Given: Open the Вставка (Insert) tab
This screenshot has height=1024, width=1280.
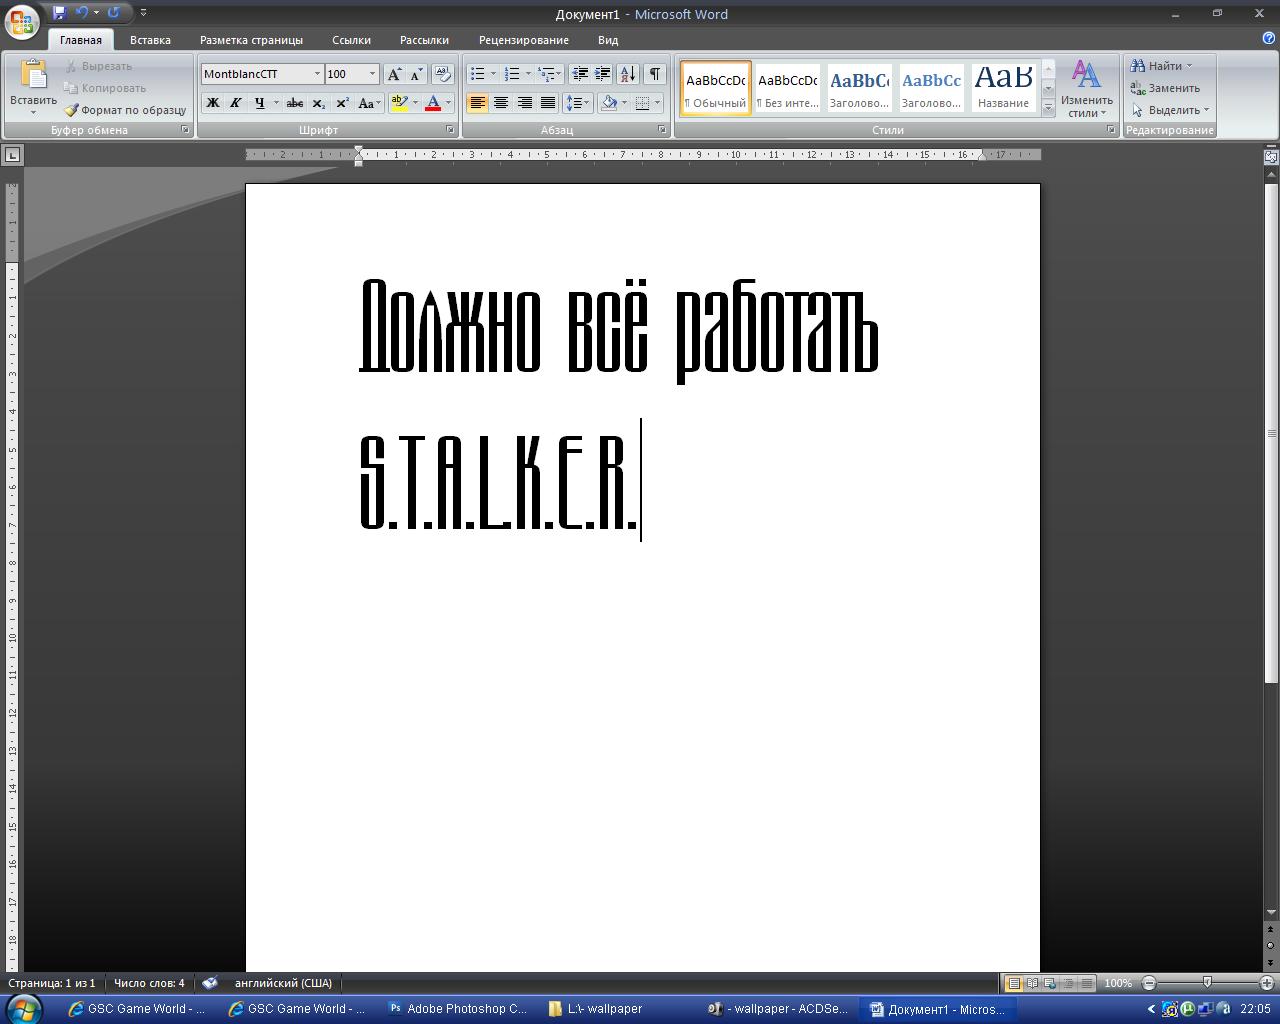Looking at the screenshot, I should pos(150,40).
